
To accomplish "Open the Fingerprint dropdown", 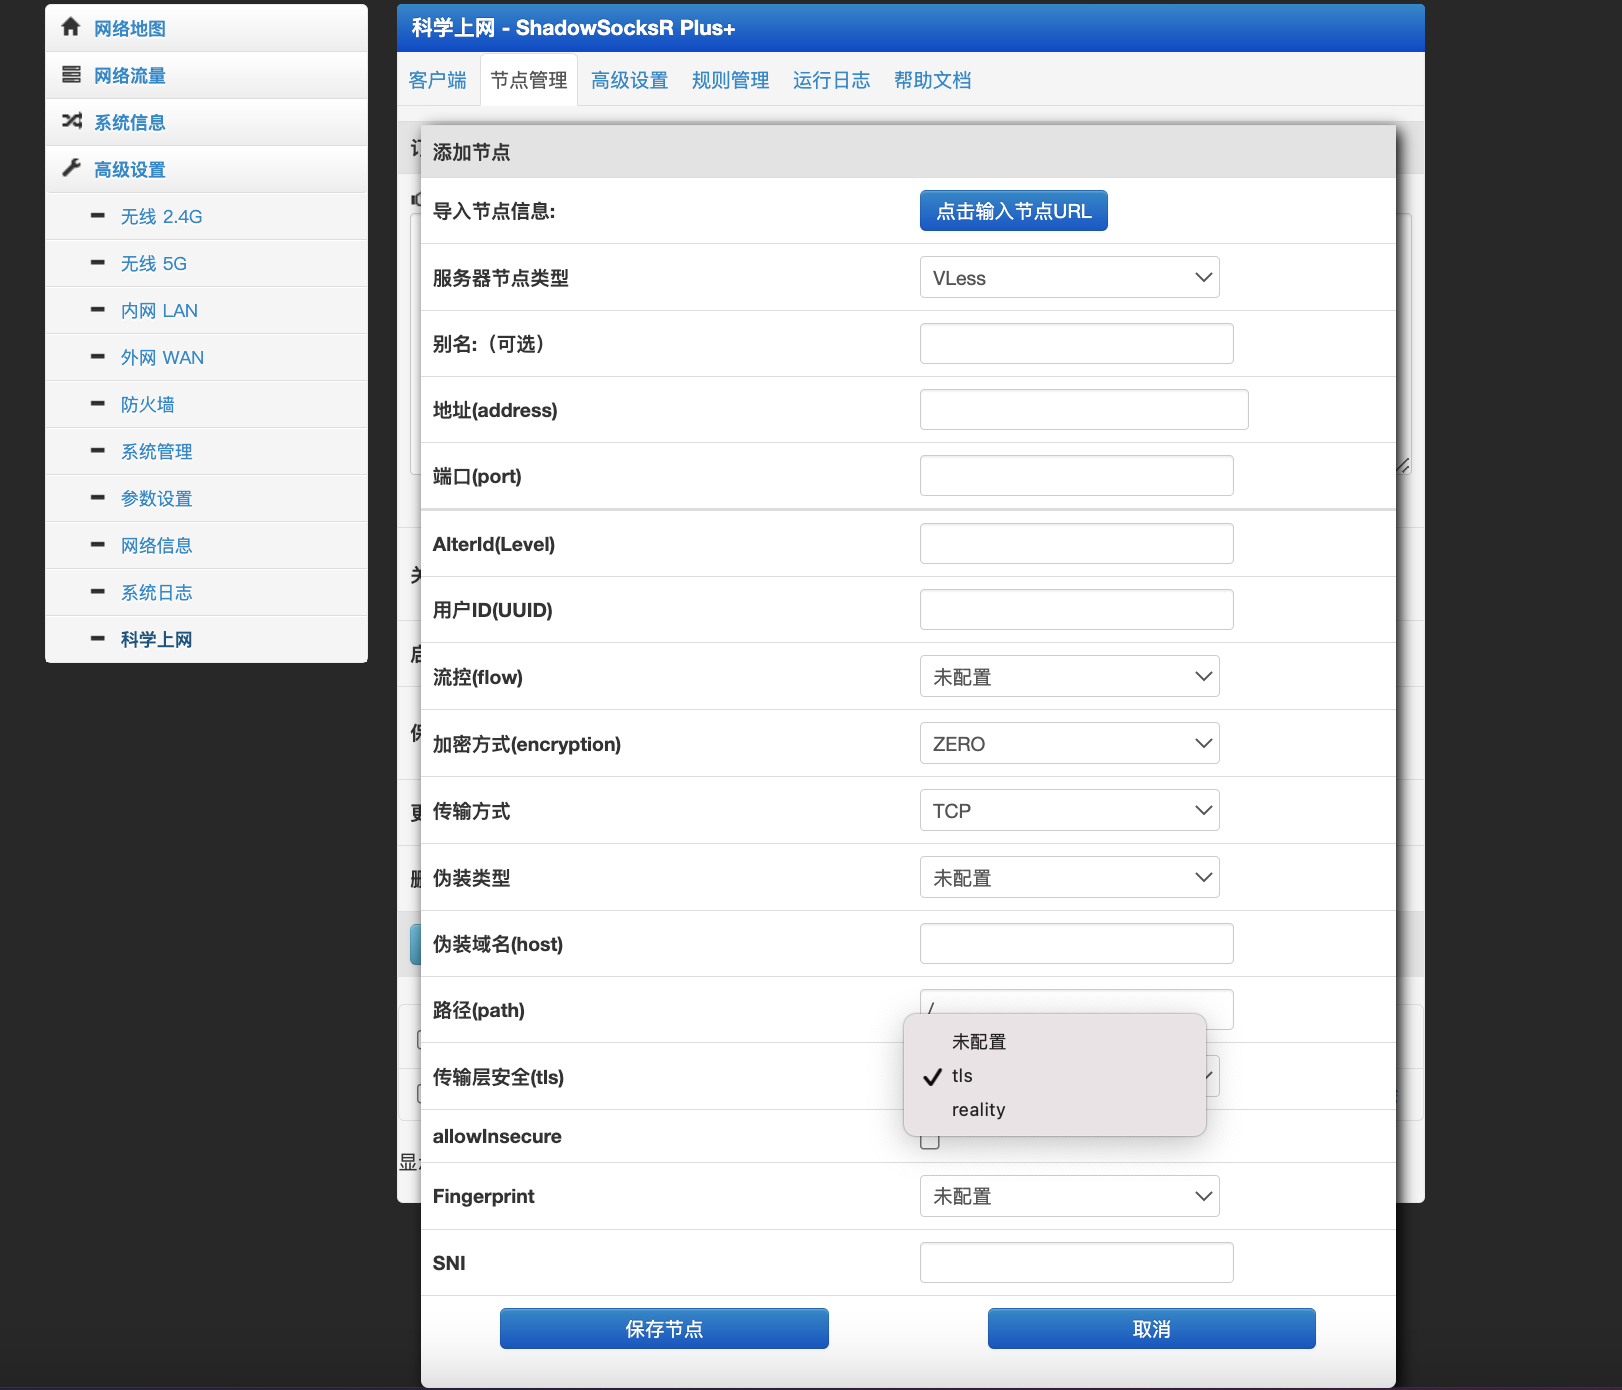I will point(1070,1196).
